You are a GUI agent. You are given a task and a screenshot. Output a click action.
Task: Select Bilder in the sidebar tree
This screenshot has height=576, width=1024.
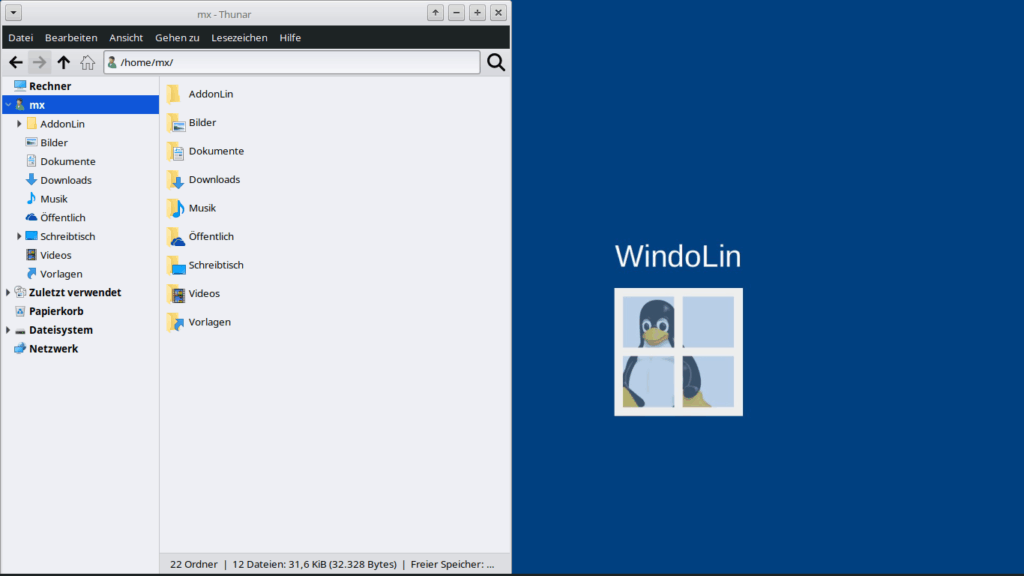54,142
